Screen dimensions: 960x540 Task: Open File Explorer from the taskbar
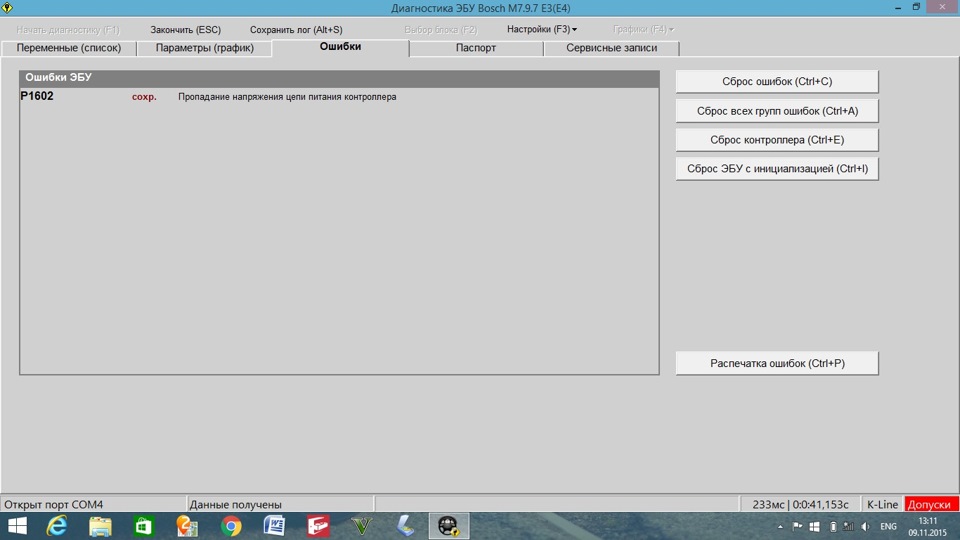click(x=100, y=526)
